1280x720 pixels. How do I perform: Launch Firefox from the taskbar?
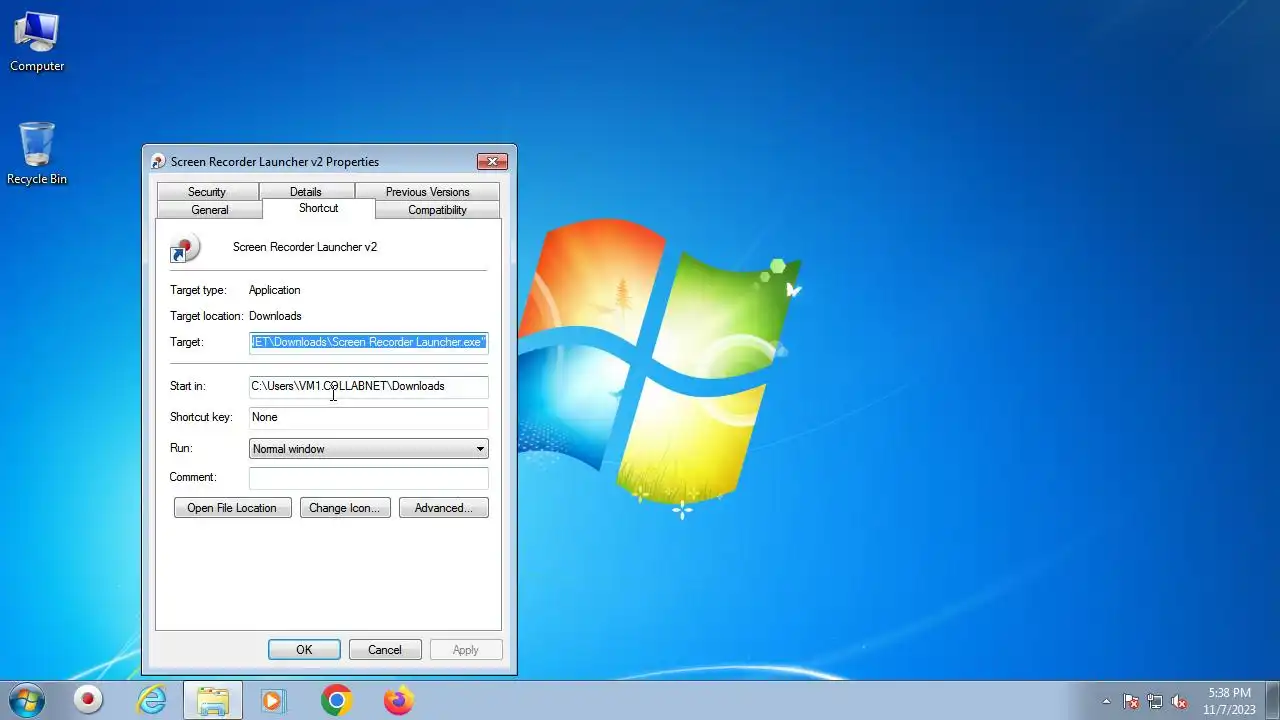[x=398, y=700]
